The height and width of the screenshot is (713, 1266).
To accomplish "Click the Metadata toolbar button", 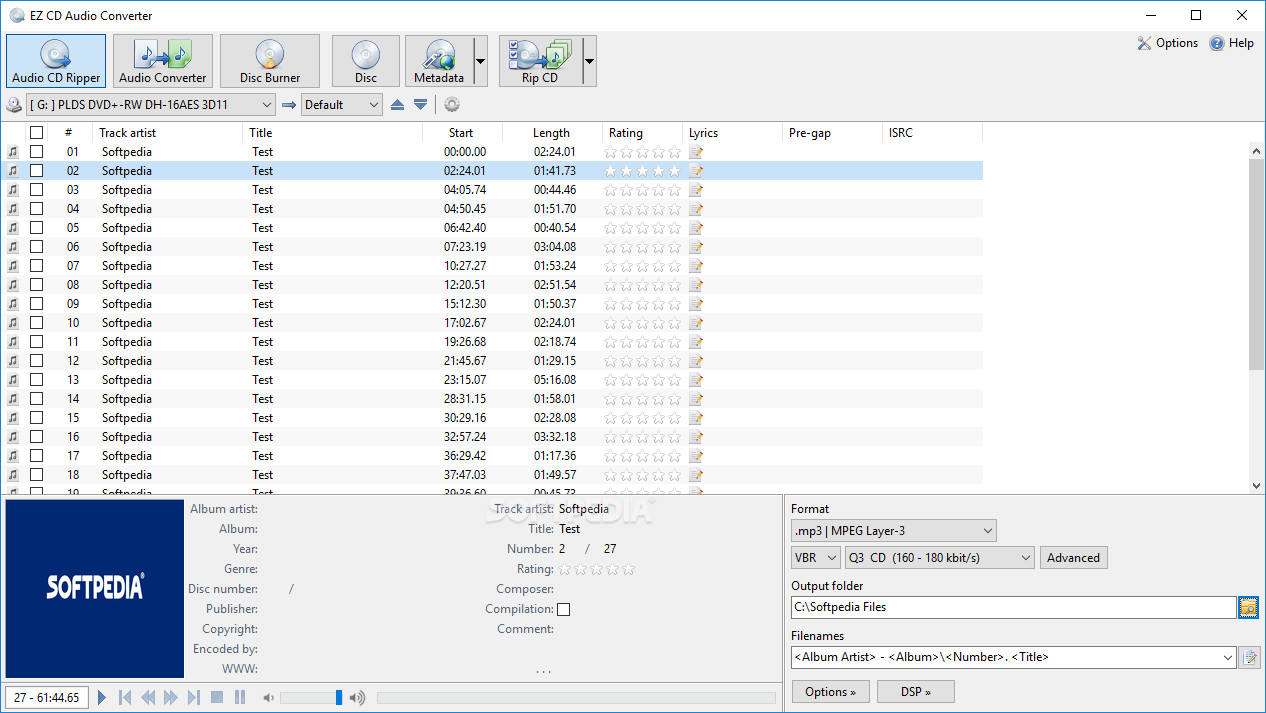I will tap(439, 61).
